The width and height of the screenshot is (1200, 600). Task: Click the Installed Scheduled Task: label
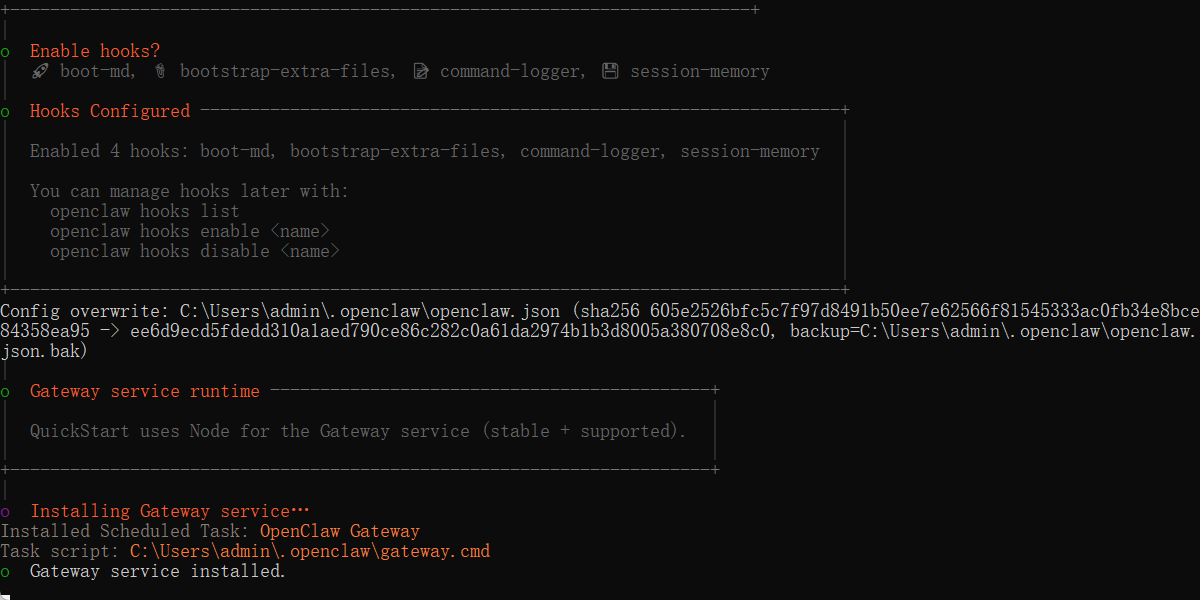(125, 531)
